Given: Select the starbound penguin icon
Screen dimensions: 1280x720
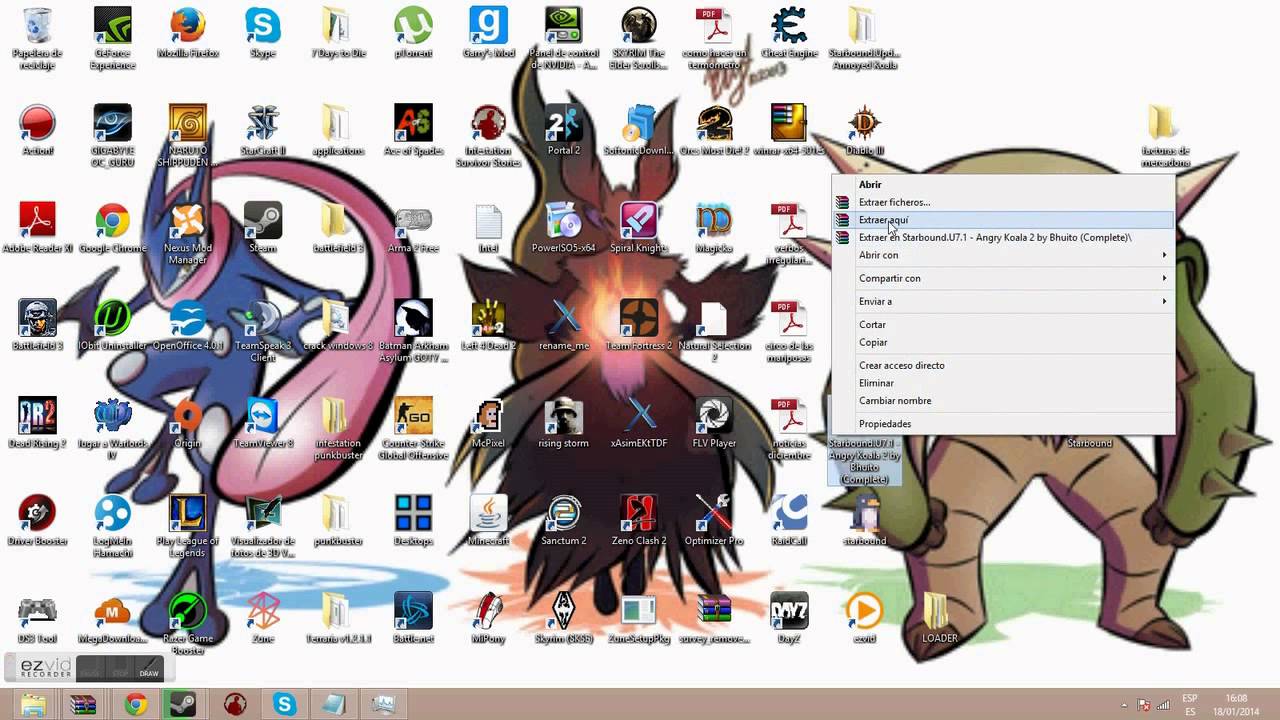Looking at the screenshot, I should 864,520.
